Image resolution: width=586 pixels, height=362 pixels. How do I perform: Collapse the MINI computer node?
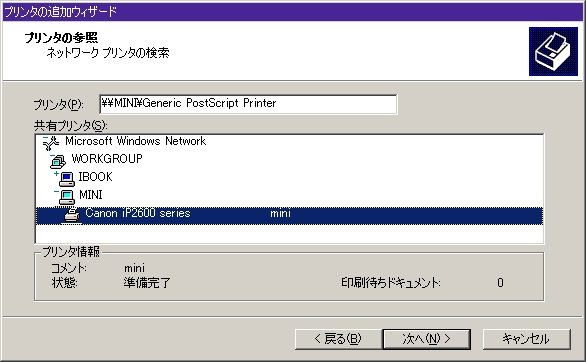[x=56, y=192]
